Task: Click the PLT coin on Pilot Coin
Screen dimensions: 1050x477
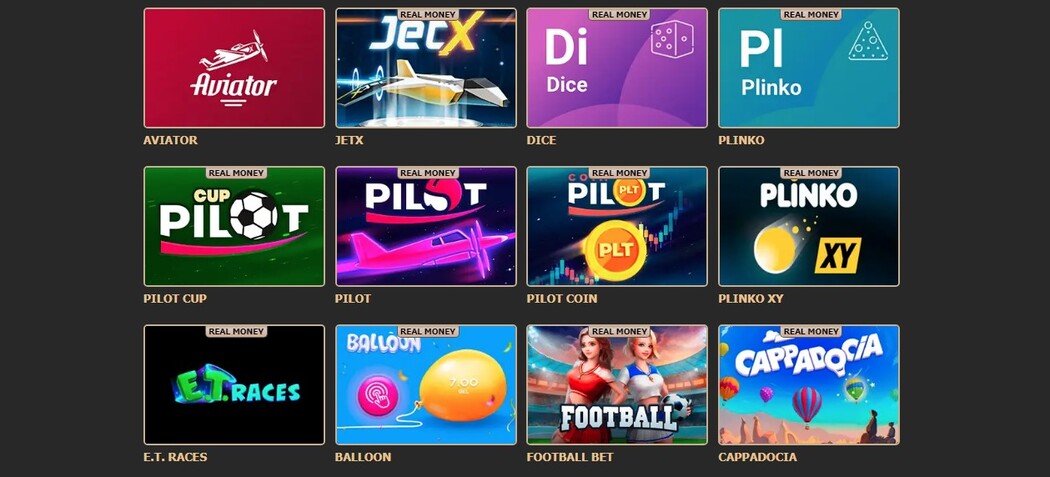Action: click(615, 250)
